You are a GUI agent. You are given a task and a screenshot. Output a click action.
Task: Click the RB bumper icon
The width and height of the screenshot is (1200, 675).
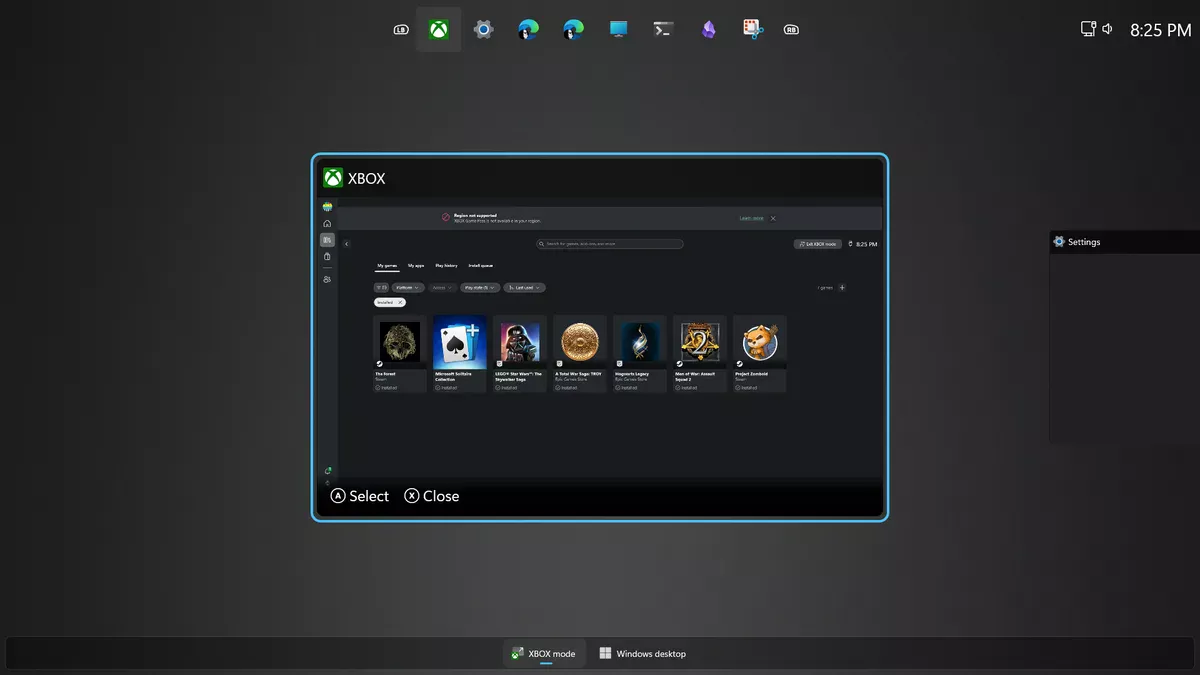coord(791,30)
